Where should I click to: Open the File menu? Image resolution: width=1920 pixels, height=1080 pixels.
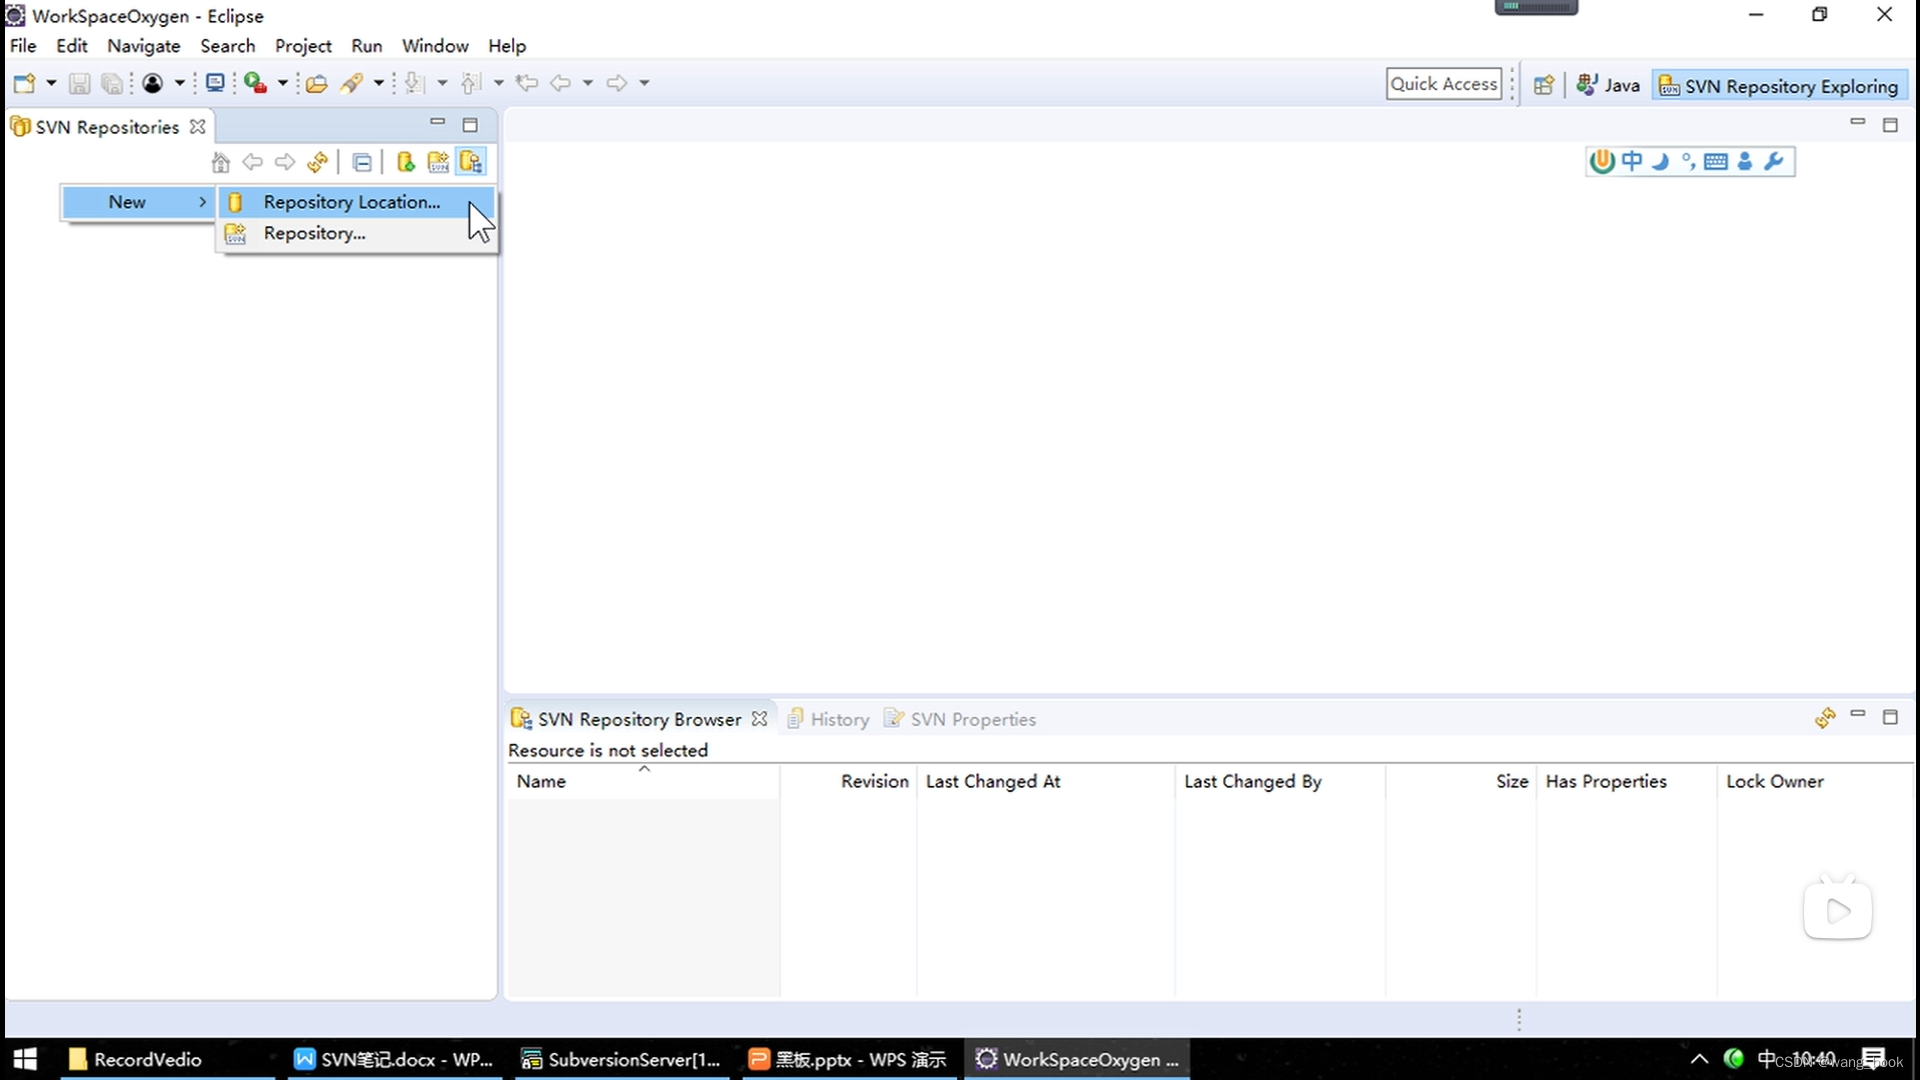point(23,46)
